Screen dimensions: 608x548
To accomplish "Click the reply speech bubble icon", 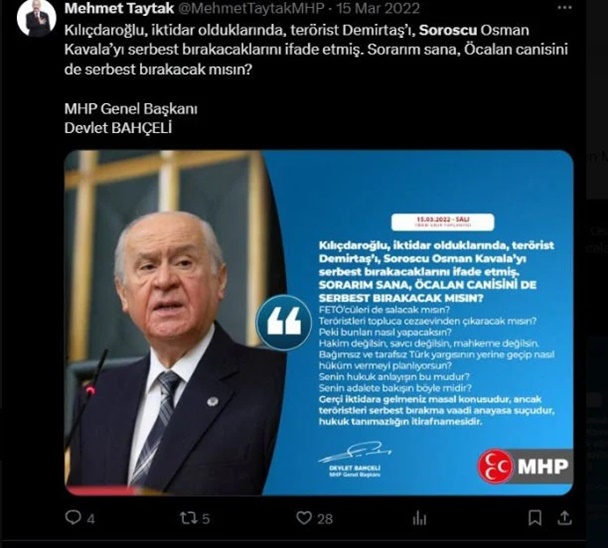I will [x=73, y=517].
